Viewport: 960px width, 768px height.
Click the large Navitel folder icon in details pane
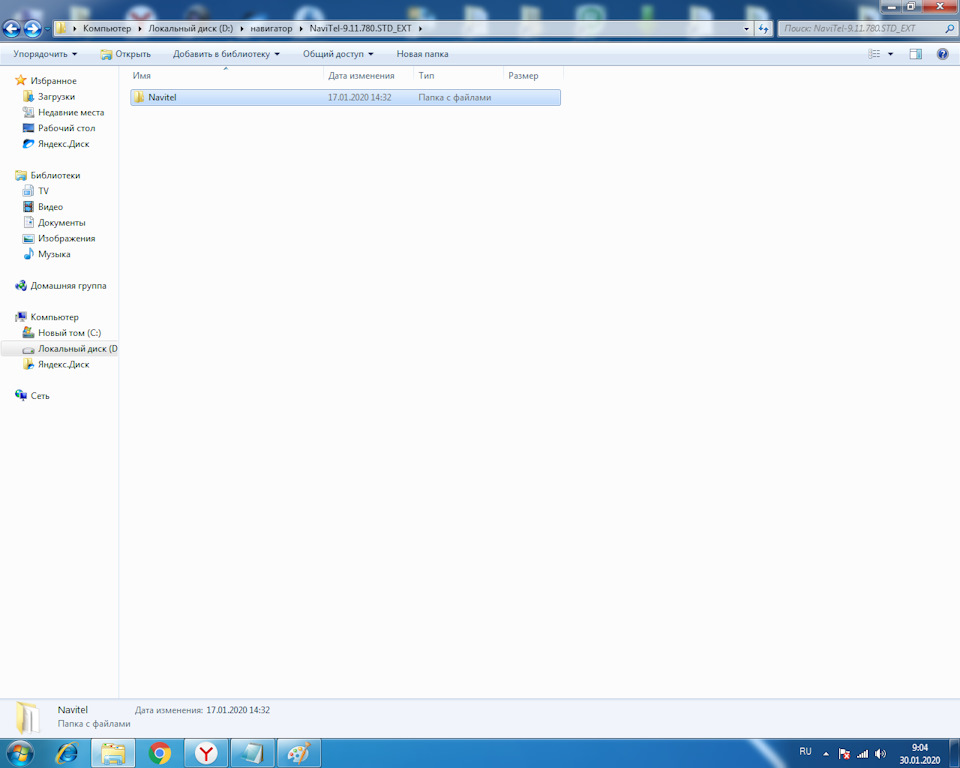coord(28,718)
